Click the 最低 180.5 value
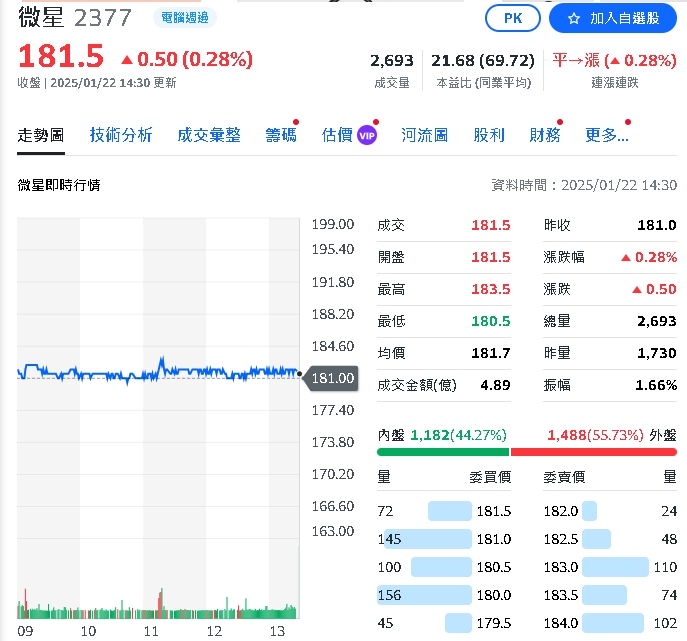The image size is (687, 641). point(491,321)
